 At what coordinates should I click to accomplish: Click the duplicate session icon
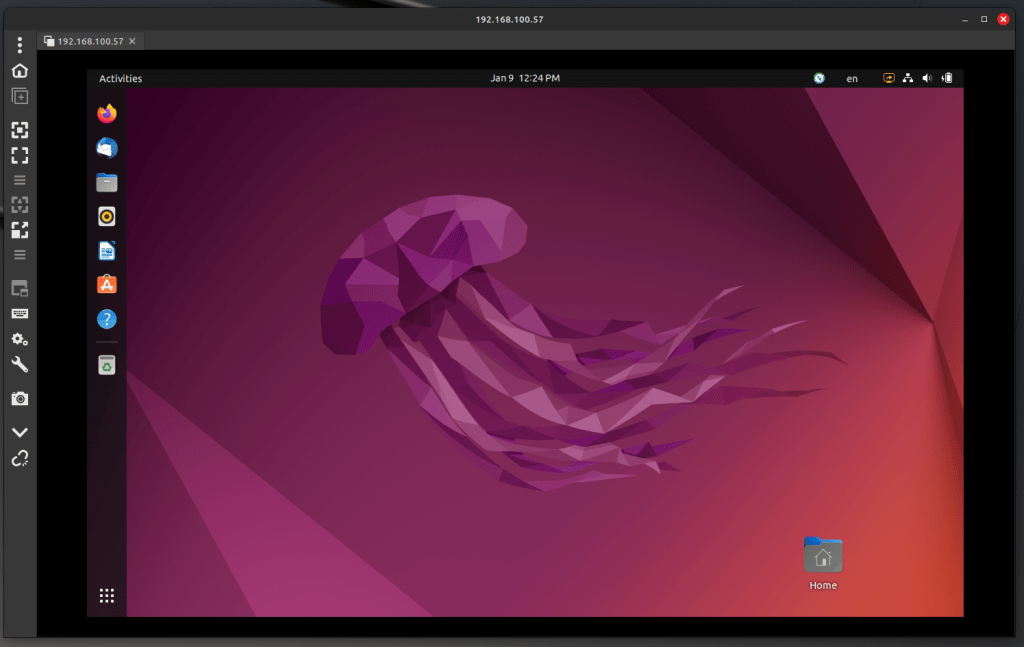coord(19,96)
